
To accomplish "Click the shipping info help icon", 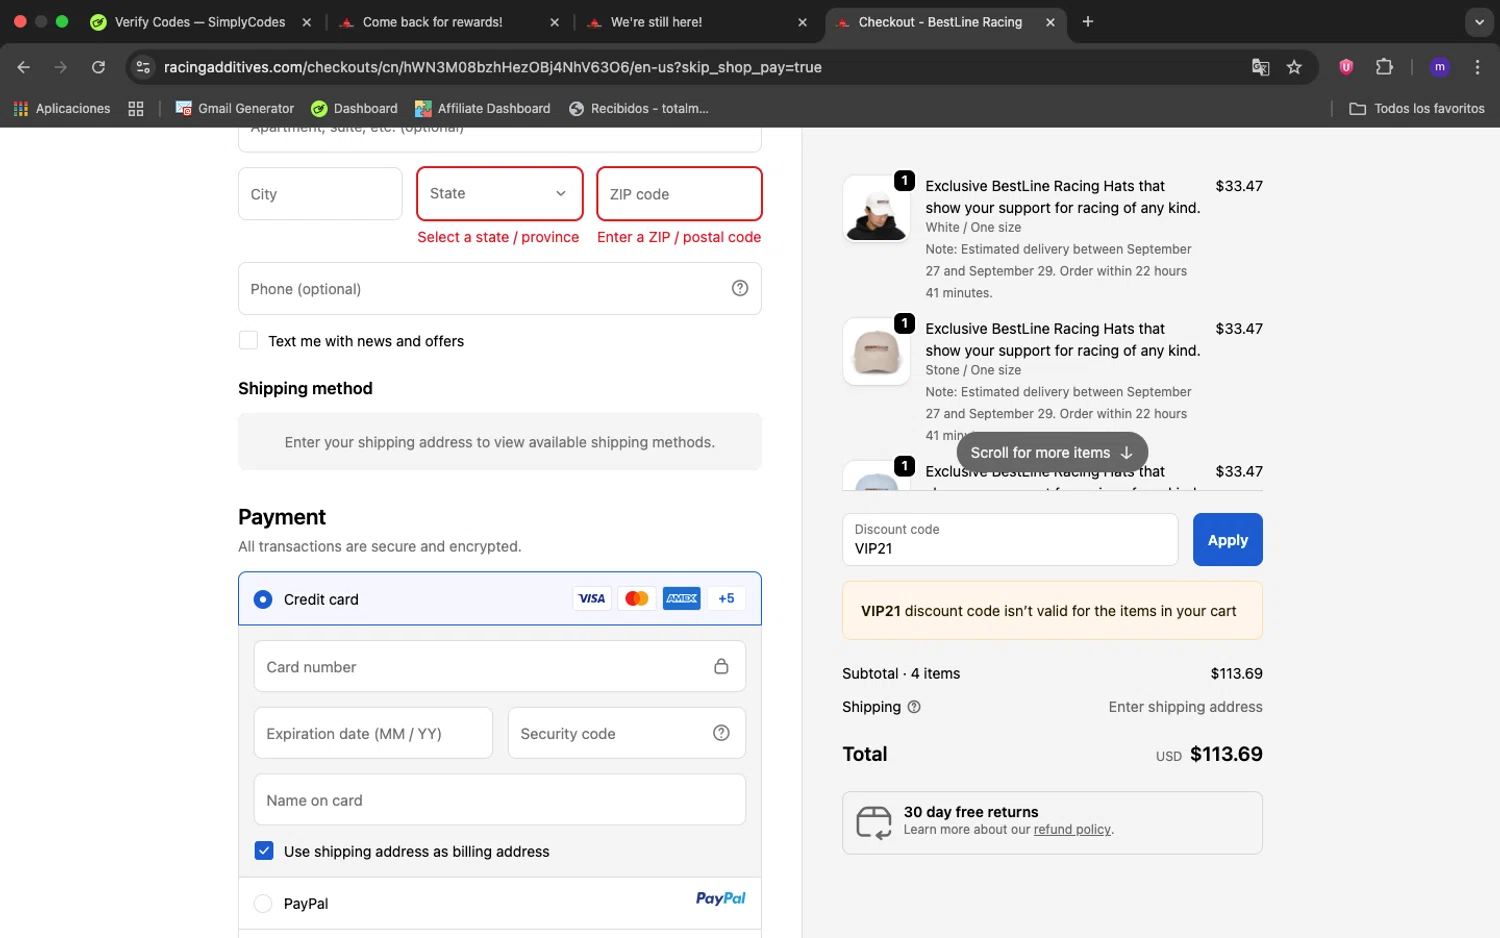I will 914,707.
